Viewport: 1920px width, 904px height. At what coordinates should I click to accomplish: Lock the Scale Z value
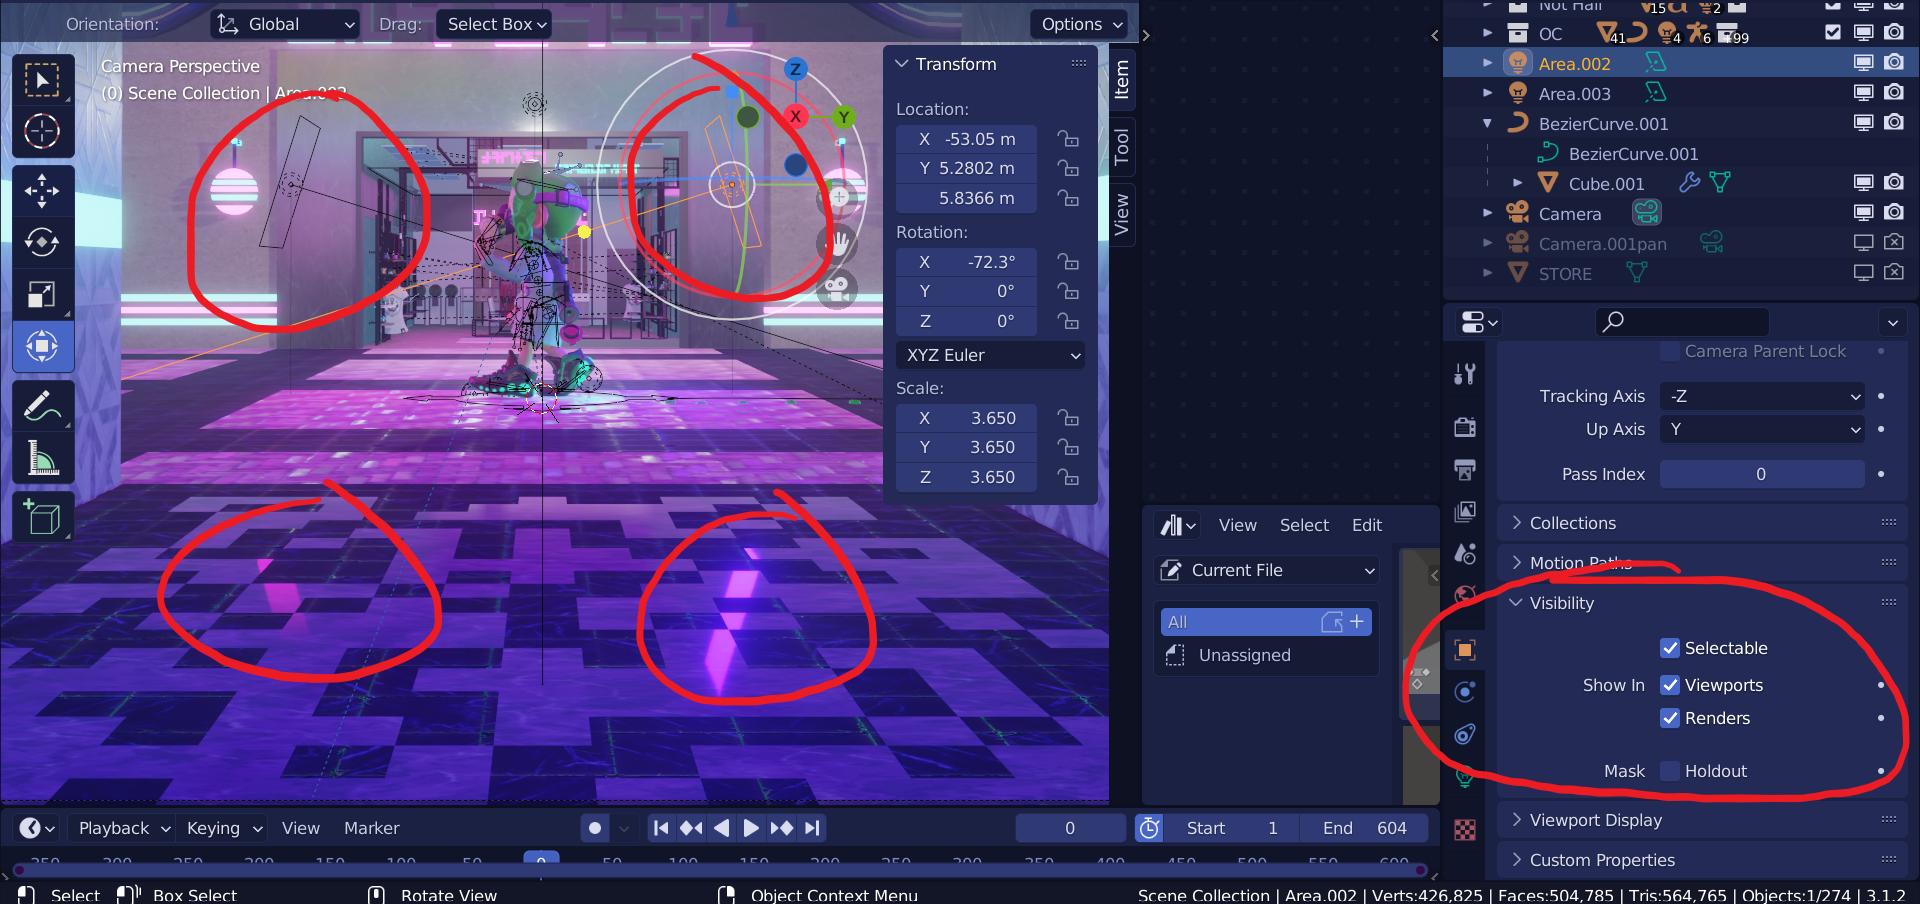click(x=1069, y=477)
